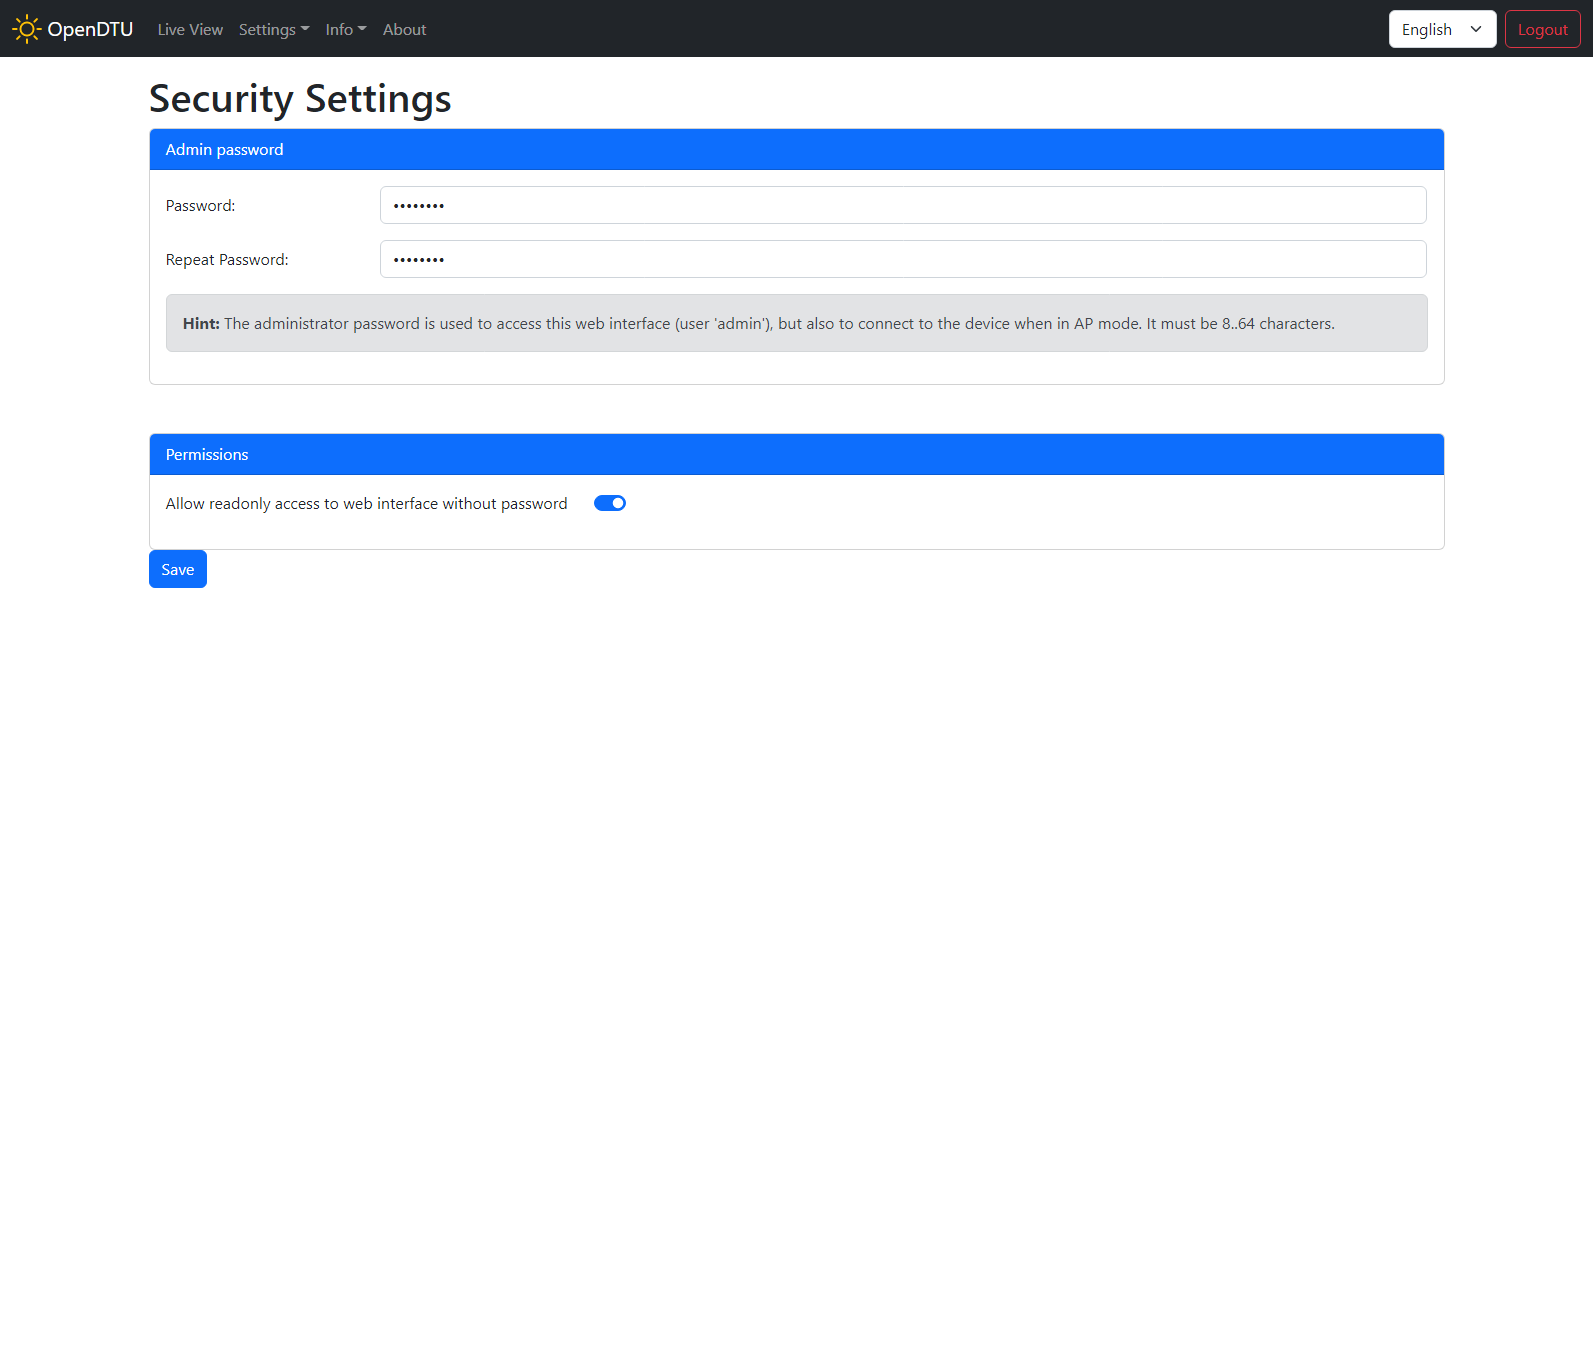Expand the Settings navigation dropdown

tap(273, 30)
